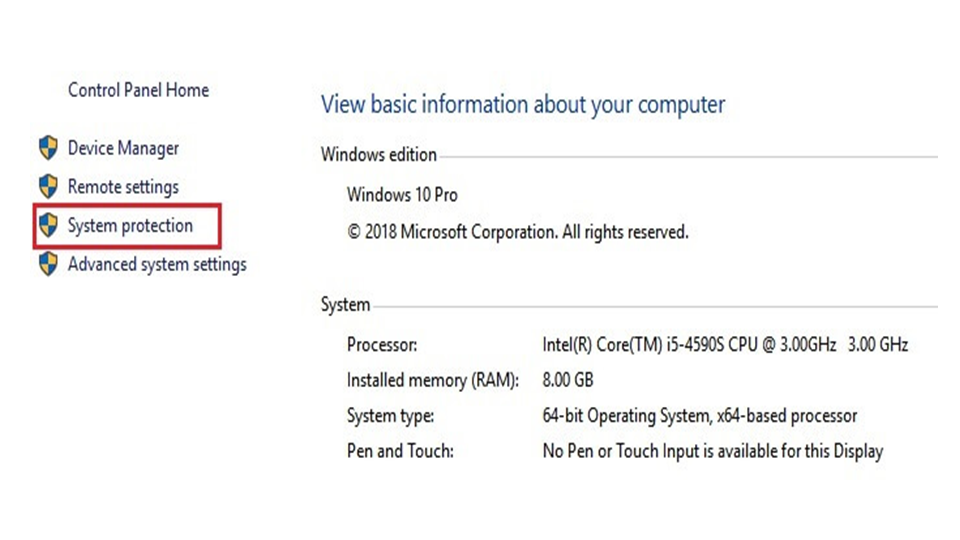Screen dimensions: 960x540
Task: Click the System section header
Action: 345,305
